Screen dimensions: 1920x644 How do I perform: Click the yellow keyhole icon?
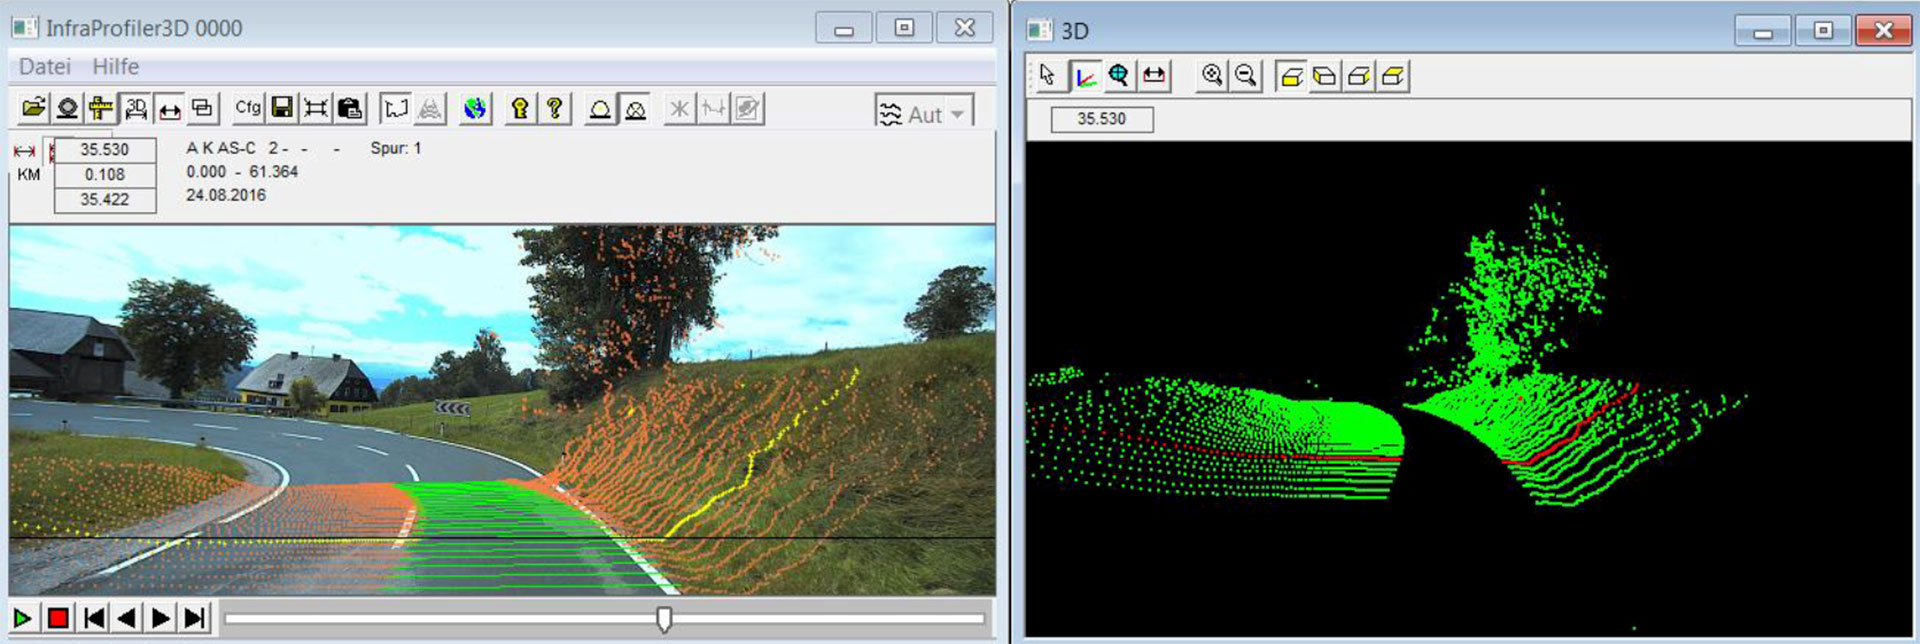coord(520,108)
